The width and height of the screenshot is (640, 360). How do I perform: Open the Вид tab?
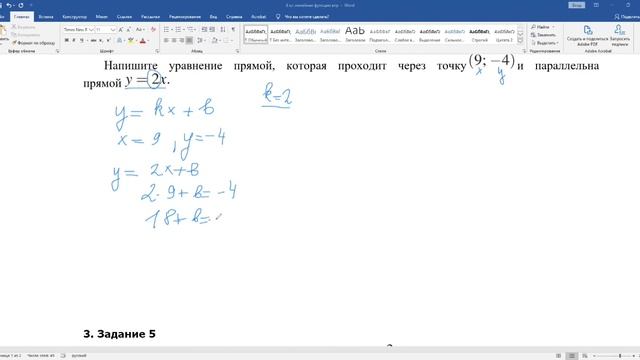[213, 17]
